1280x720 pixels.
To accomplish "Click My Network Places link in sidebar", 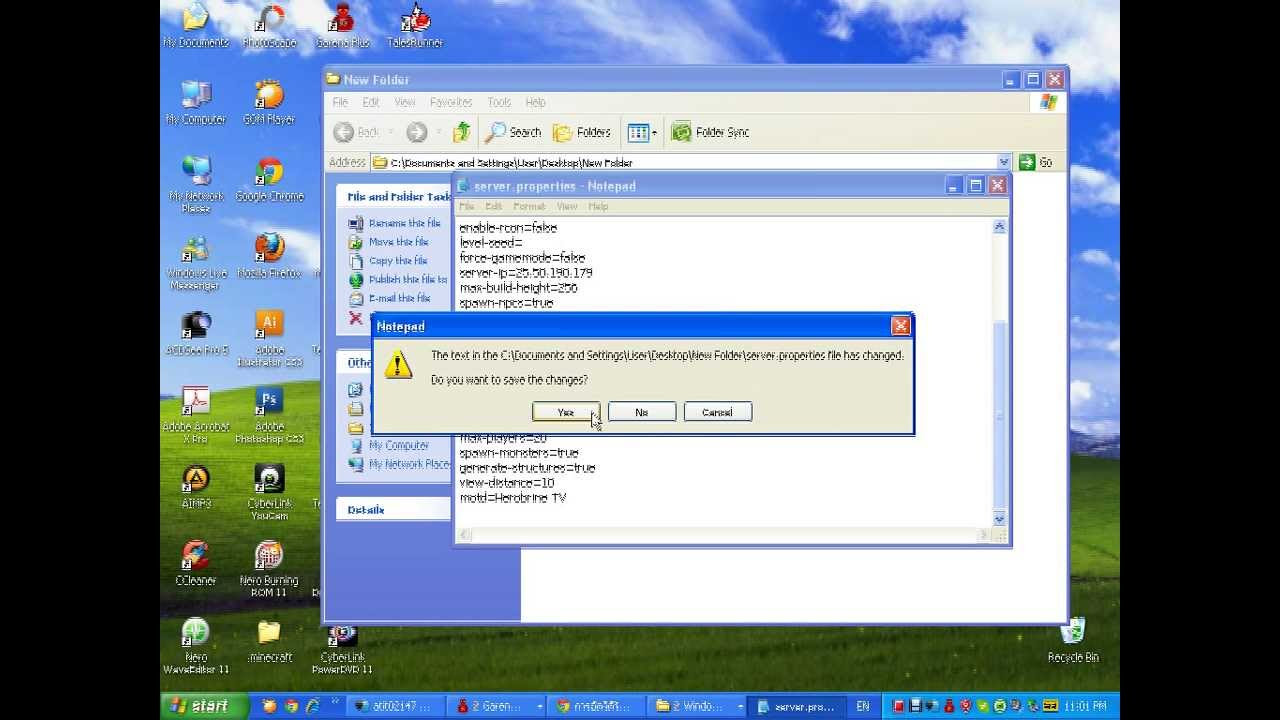I will [x=409, y=464].
